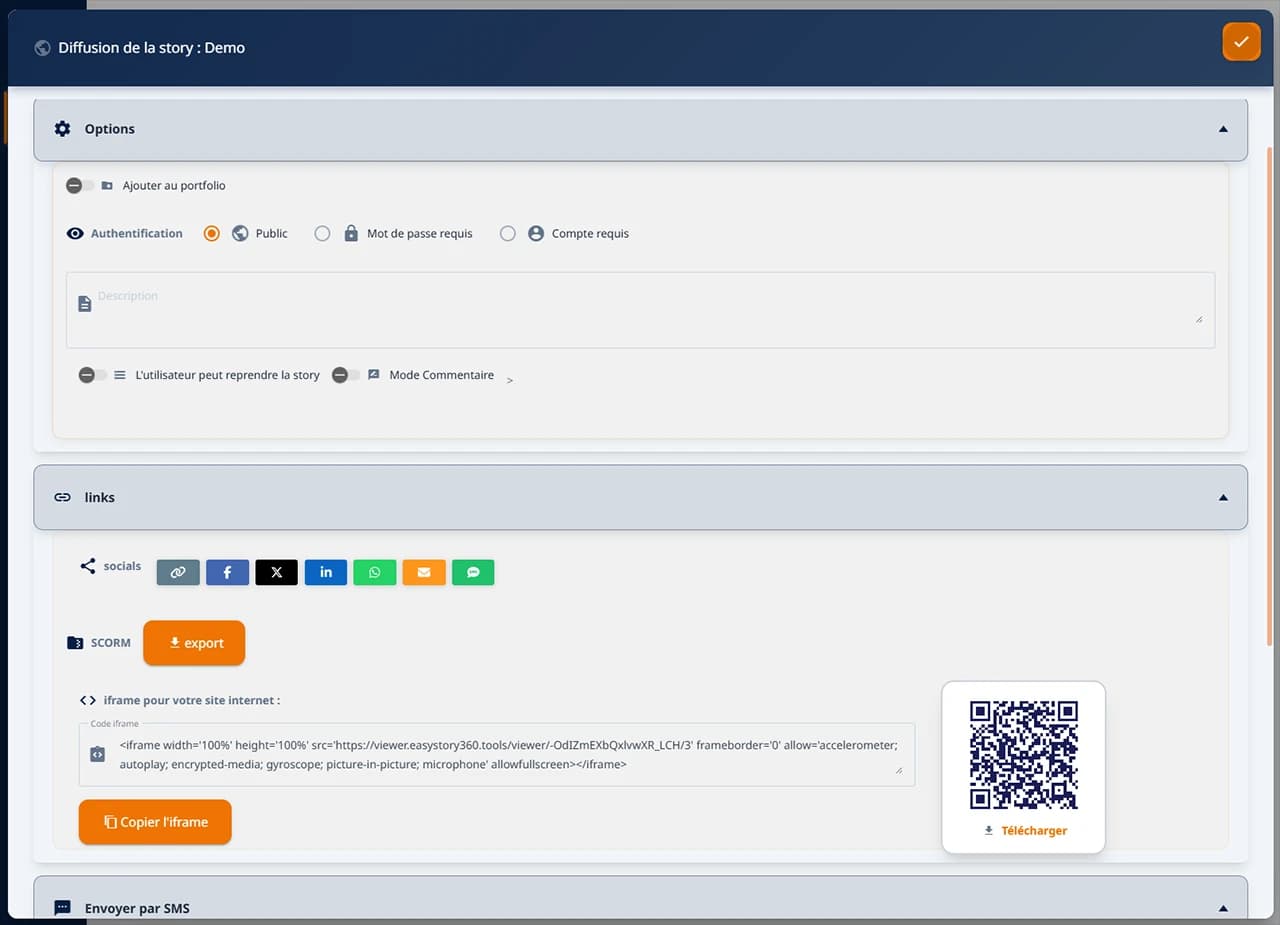Confirm with the orange checkmark button
This screenshot has height=925, width=1280.
coord(1241,42)
